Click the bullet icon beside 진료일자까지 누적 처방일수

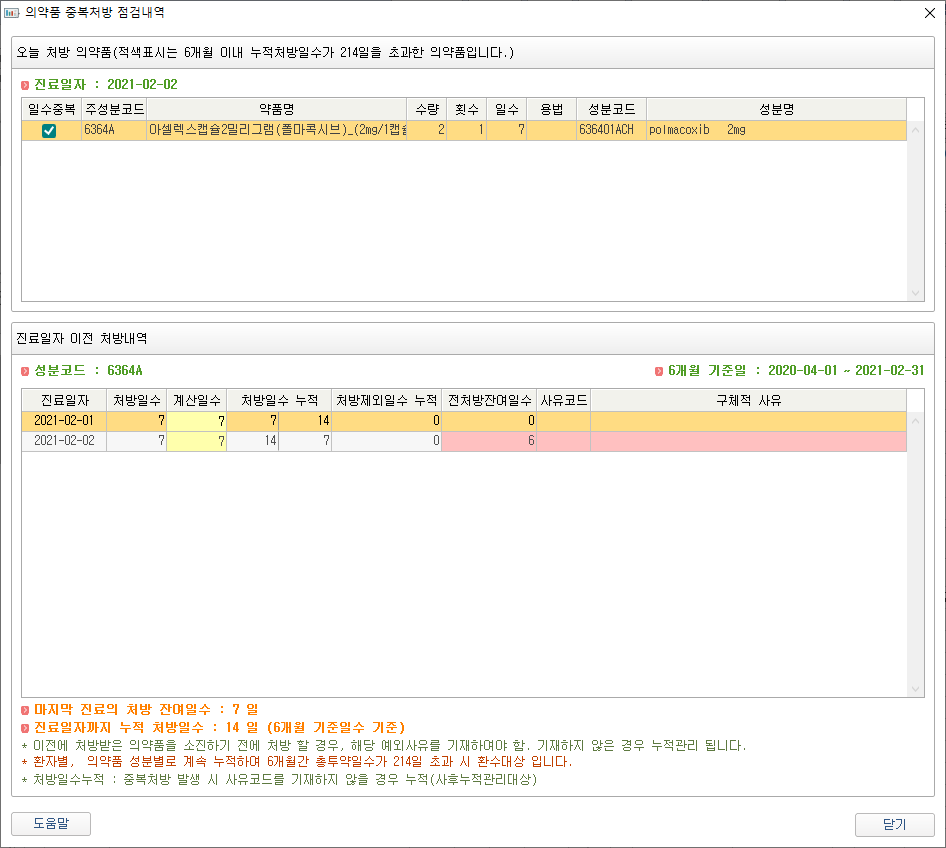point(25,727)
